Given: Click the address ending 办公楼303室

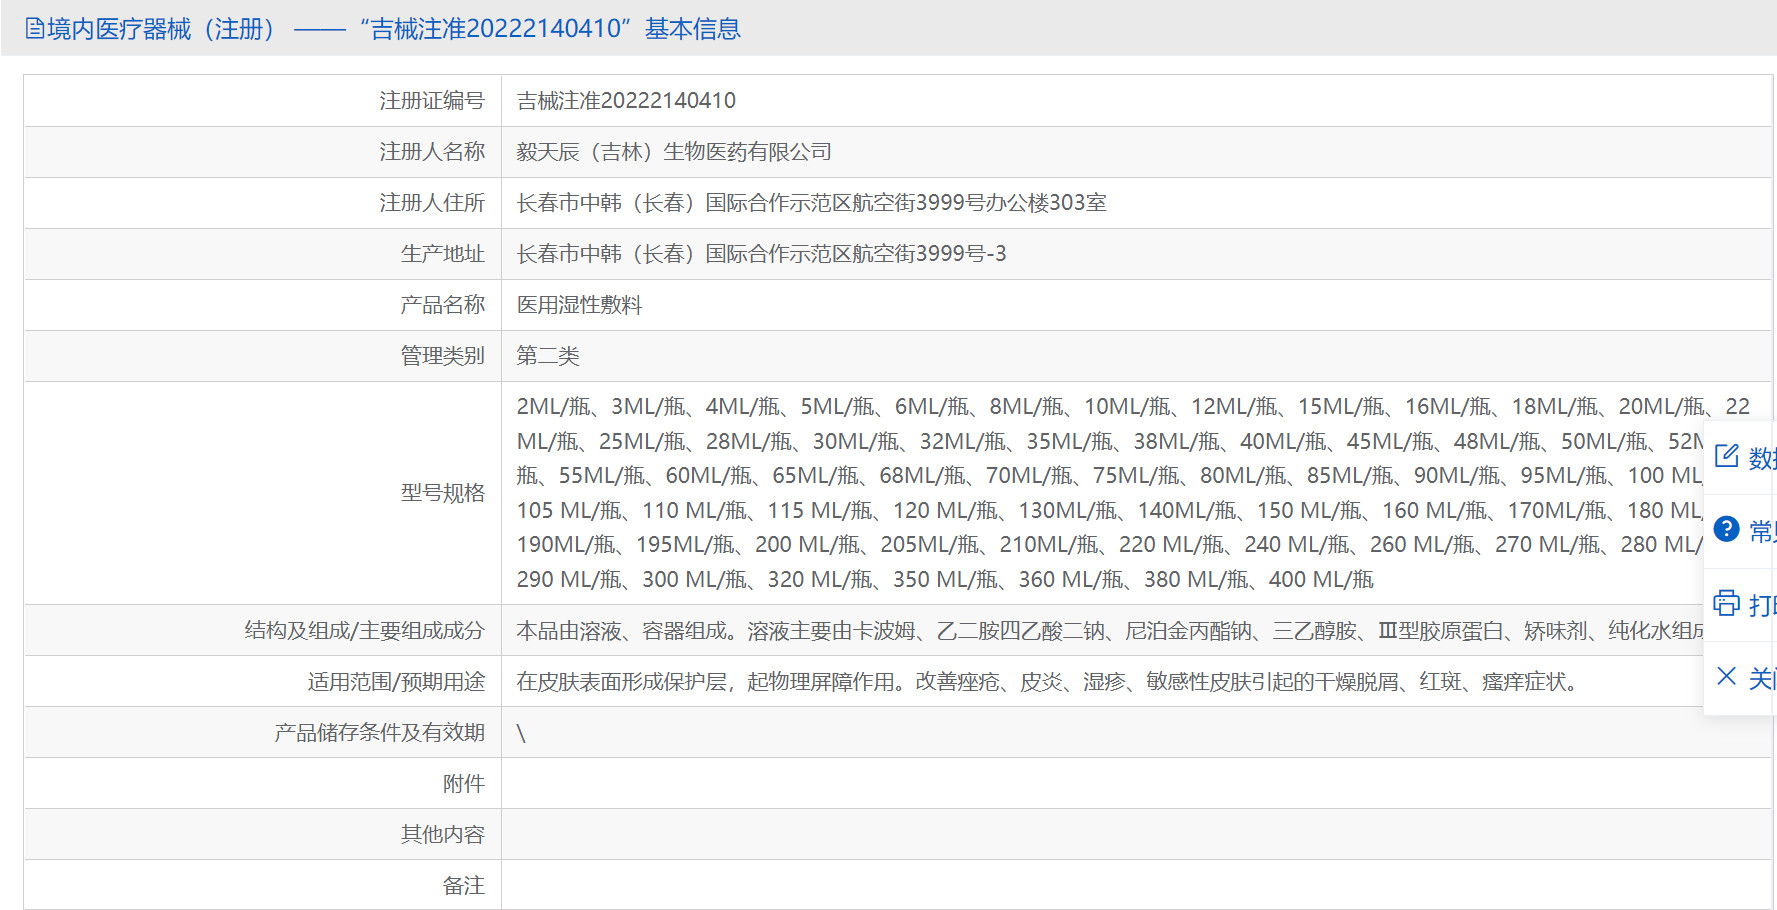Looking at the screenshot, I should (811, 203).
